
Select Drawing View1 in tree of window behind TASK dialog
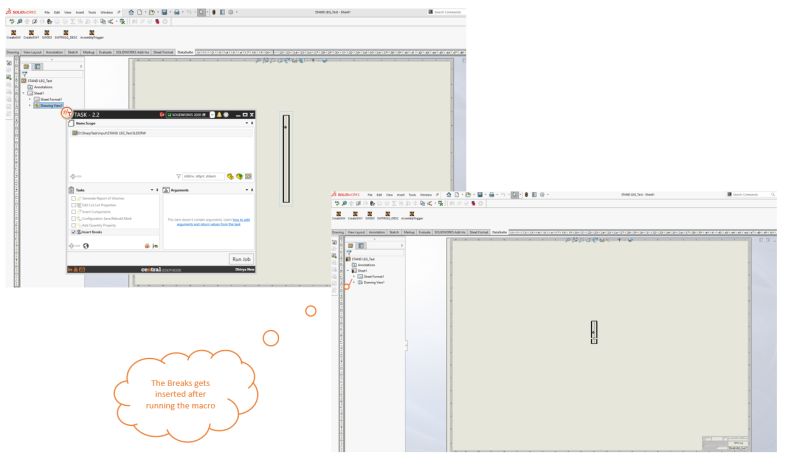pyautogui.click(x=47, y=106)
